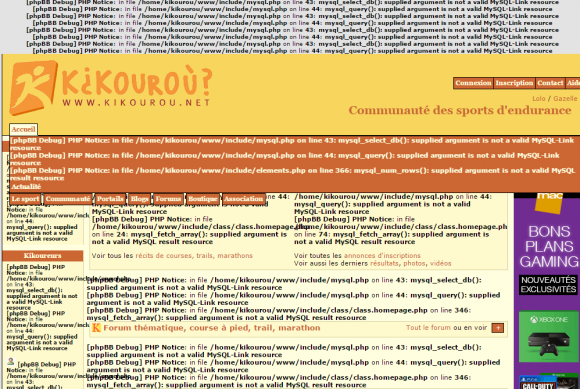Image resolution: width=580 pixels, height=389 pixels.
Task: Open Forum thématique, course à pied heading
Action: coord(212,328)
